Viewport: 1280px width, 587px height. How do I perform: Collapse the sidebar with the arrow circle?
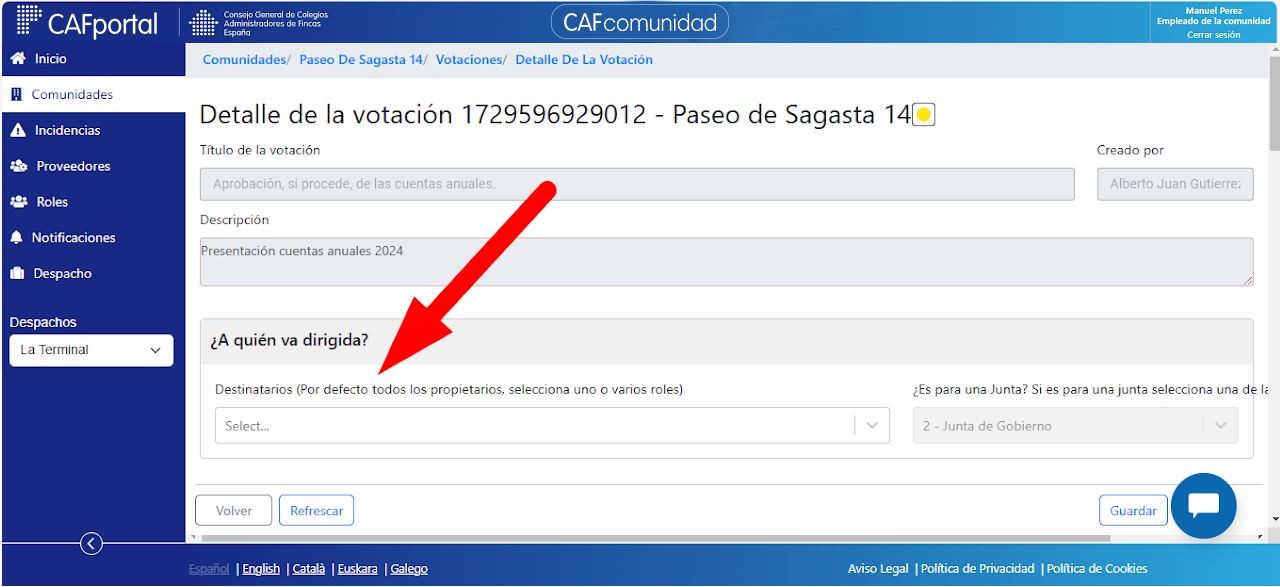(x=91, y=544)
